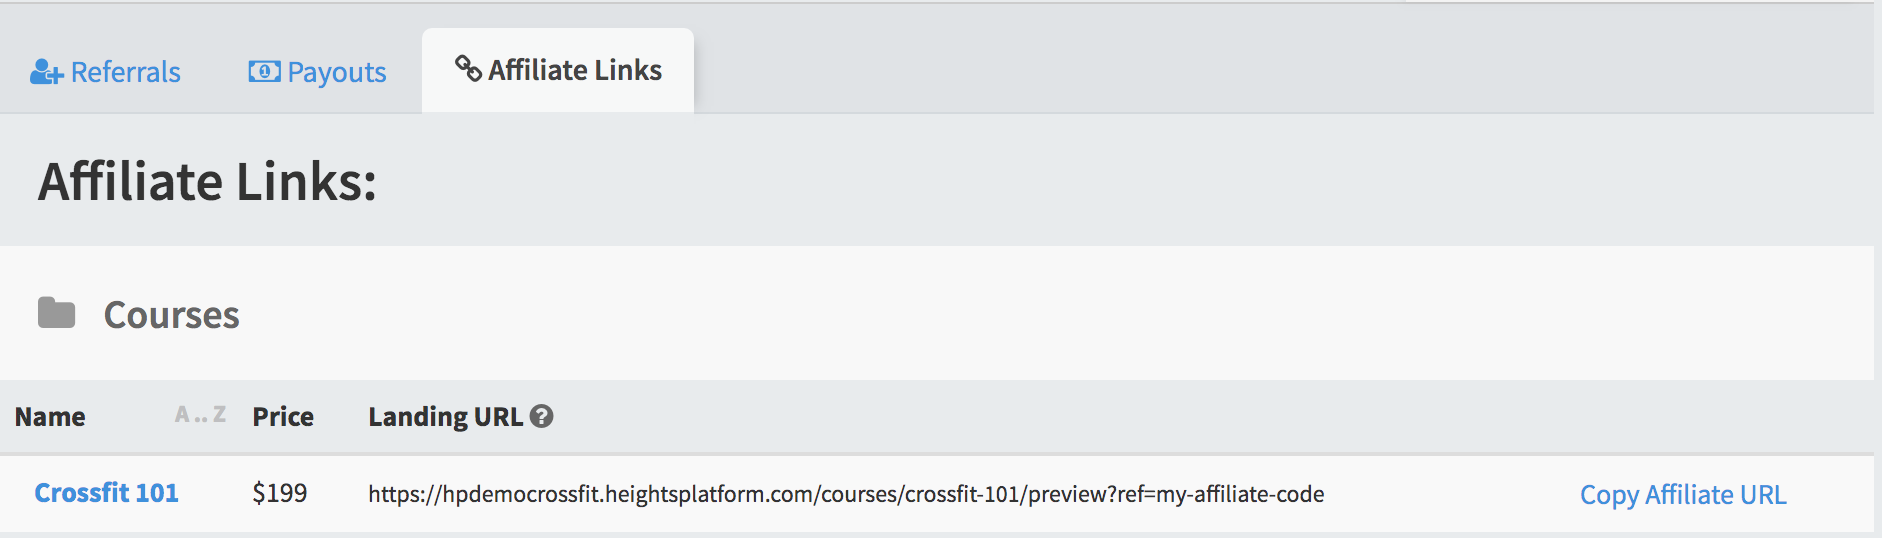Click the Payouts text label
This screenshot has width=1882, height=538.
(x=337, y=73)
